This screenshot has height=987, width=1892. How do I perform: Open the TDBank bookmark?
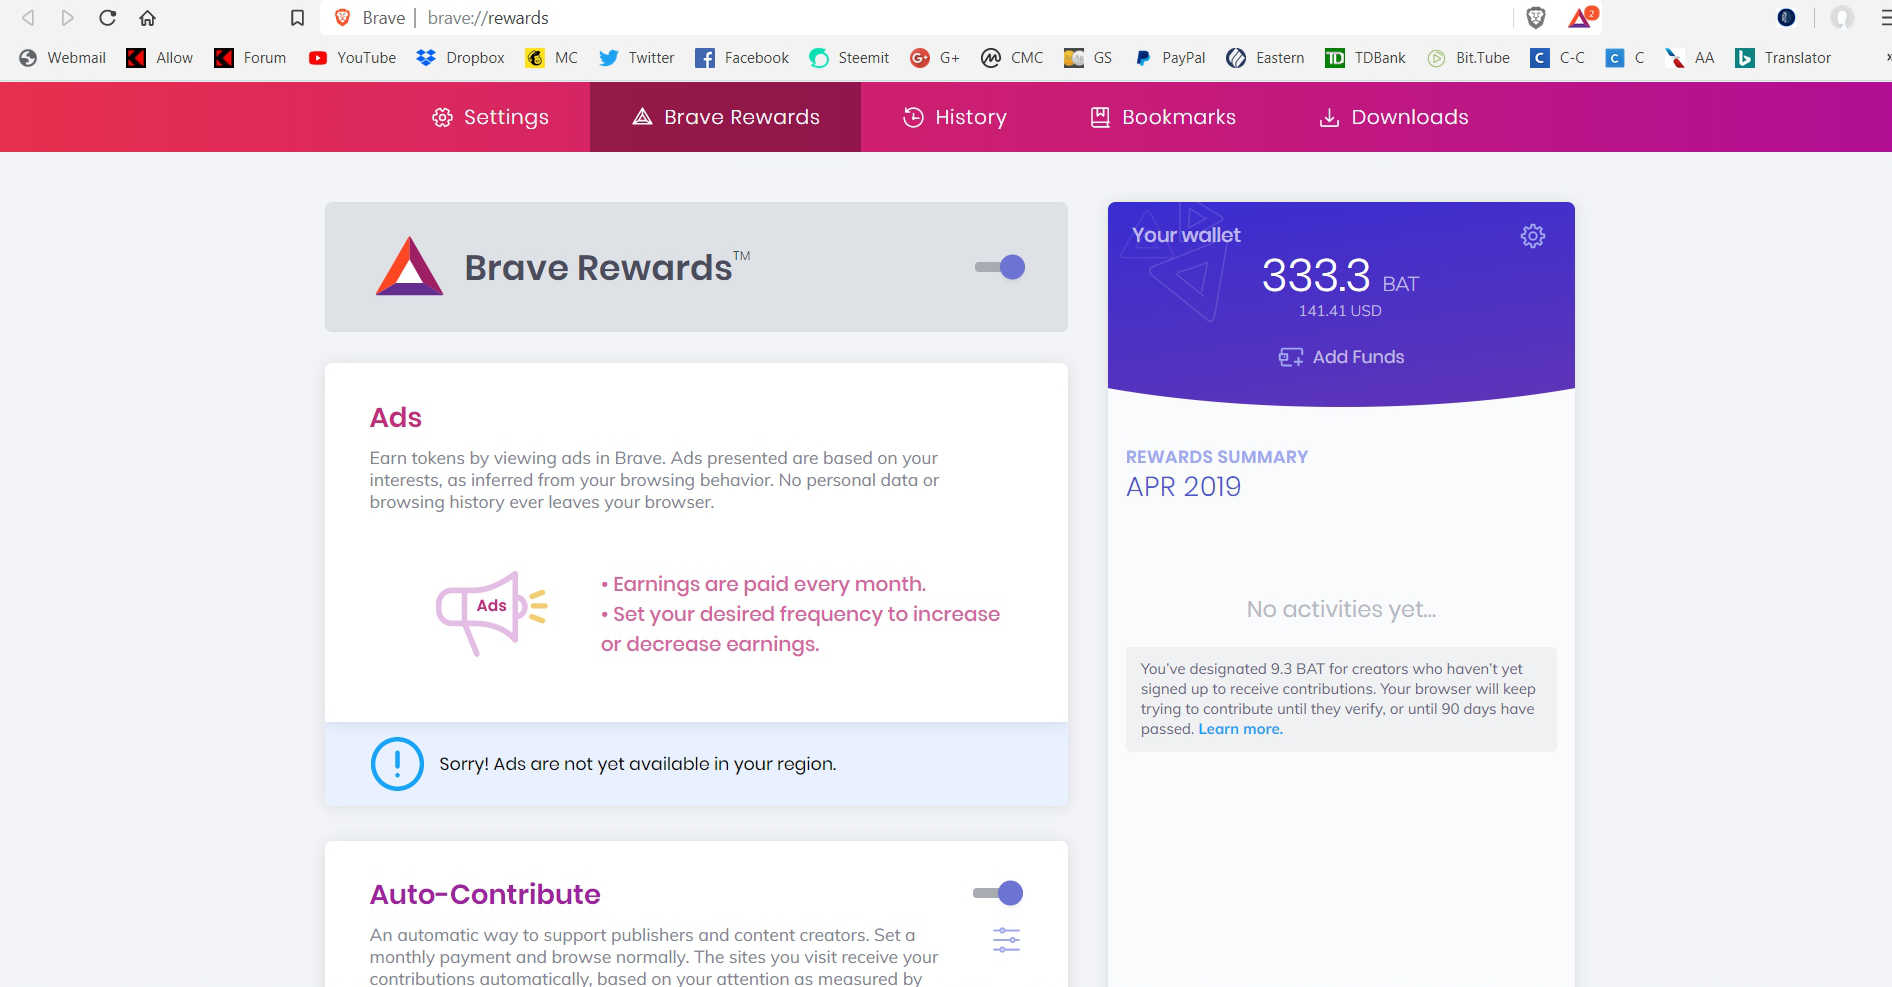tap(1365, 58)
